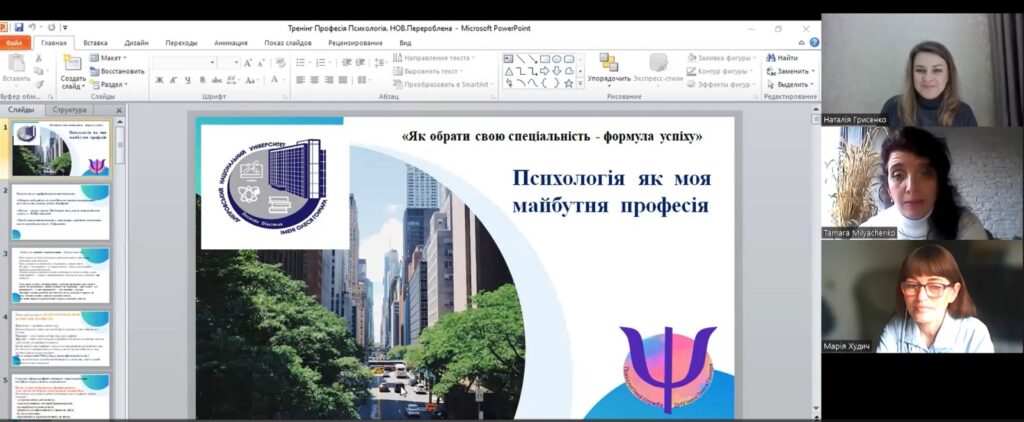This screenshot has width=1024, height=422.
Task: Open the Выделить select dropdown
Action: (790, 84)
